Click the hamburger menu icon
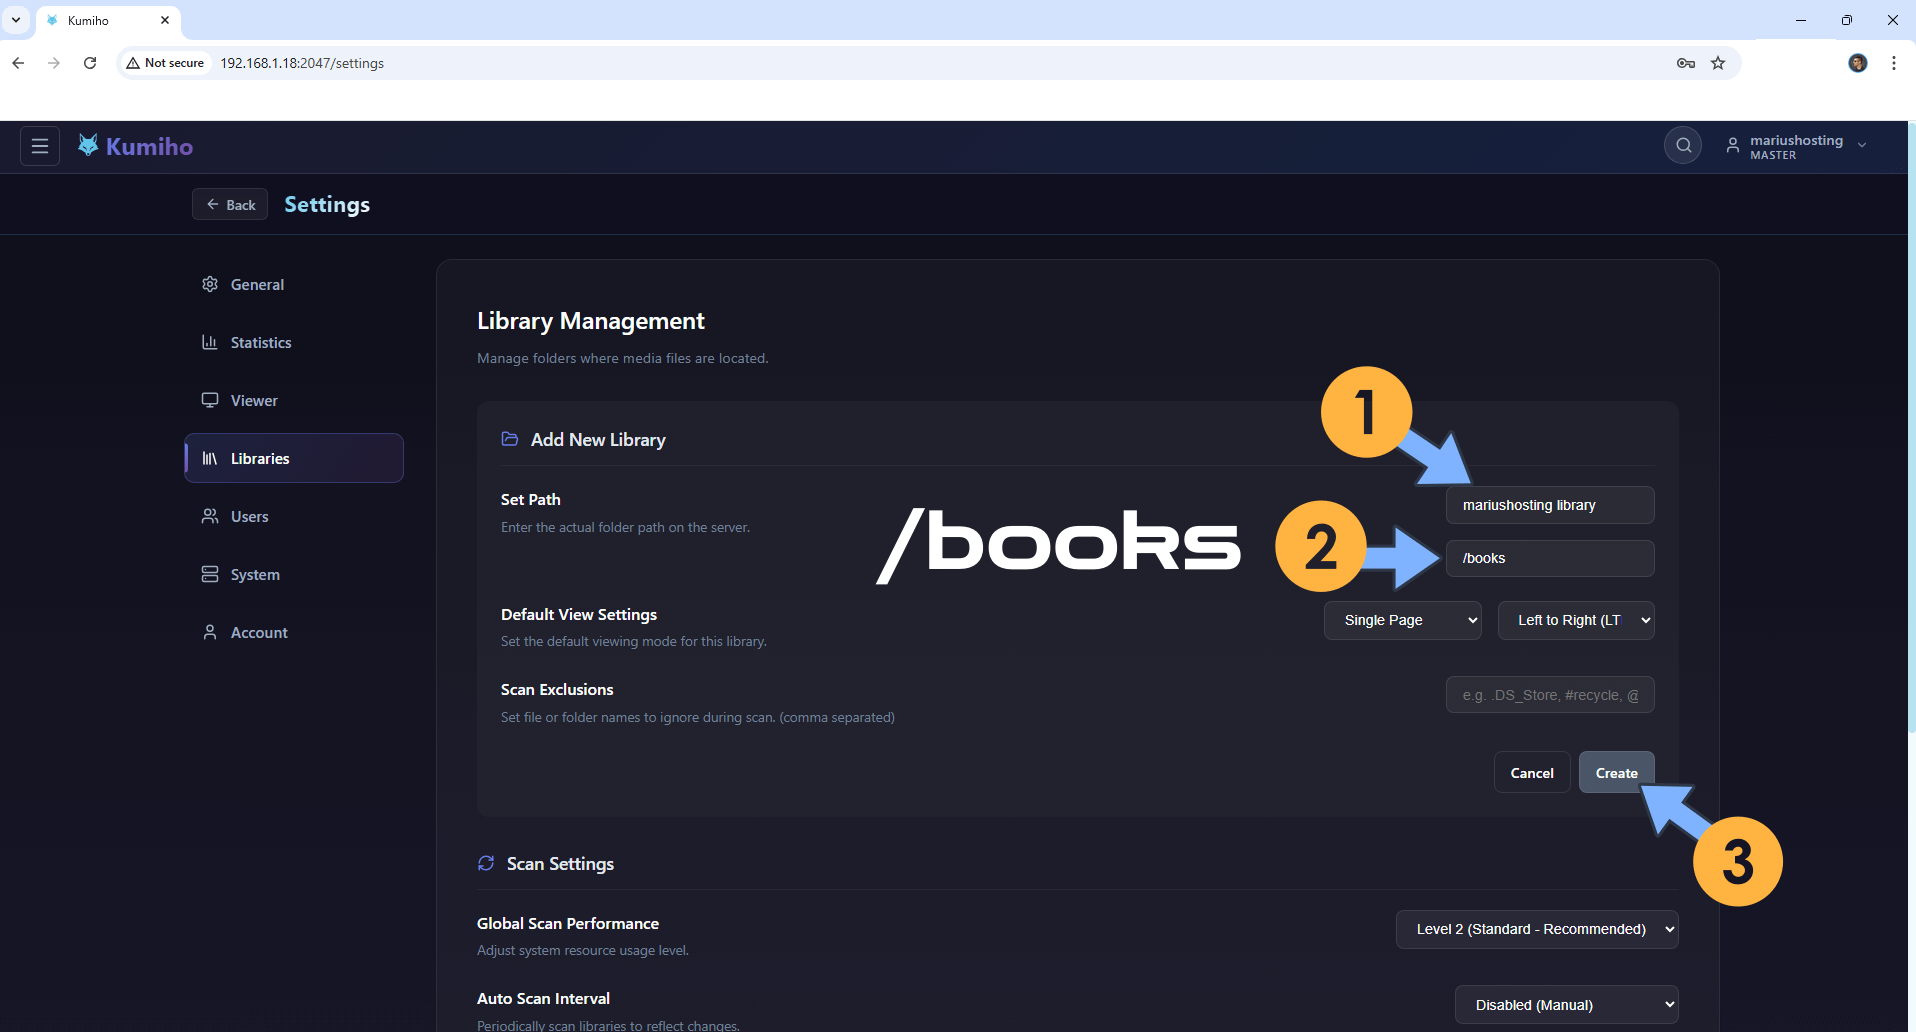 coord(40,146)
